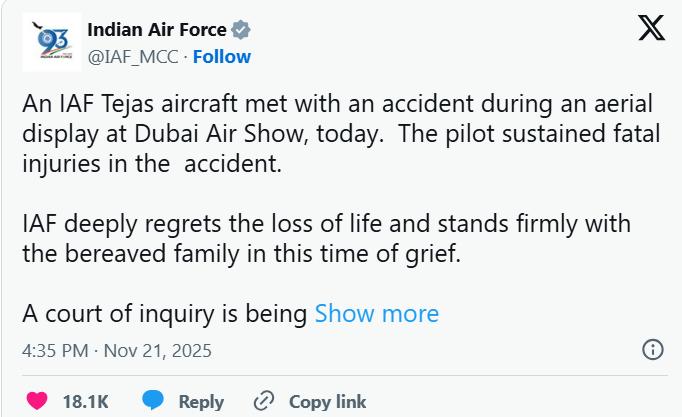Image resolution: width=682 pixels, height=417 pixels.
Task: Click the X logo
Action: pos(651,30)
